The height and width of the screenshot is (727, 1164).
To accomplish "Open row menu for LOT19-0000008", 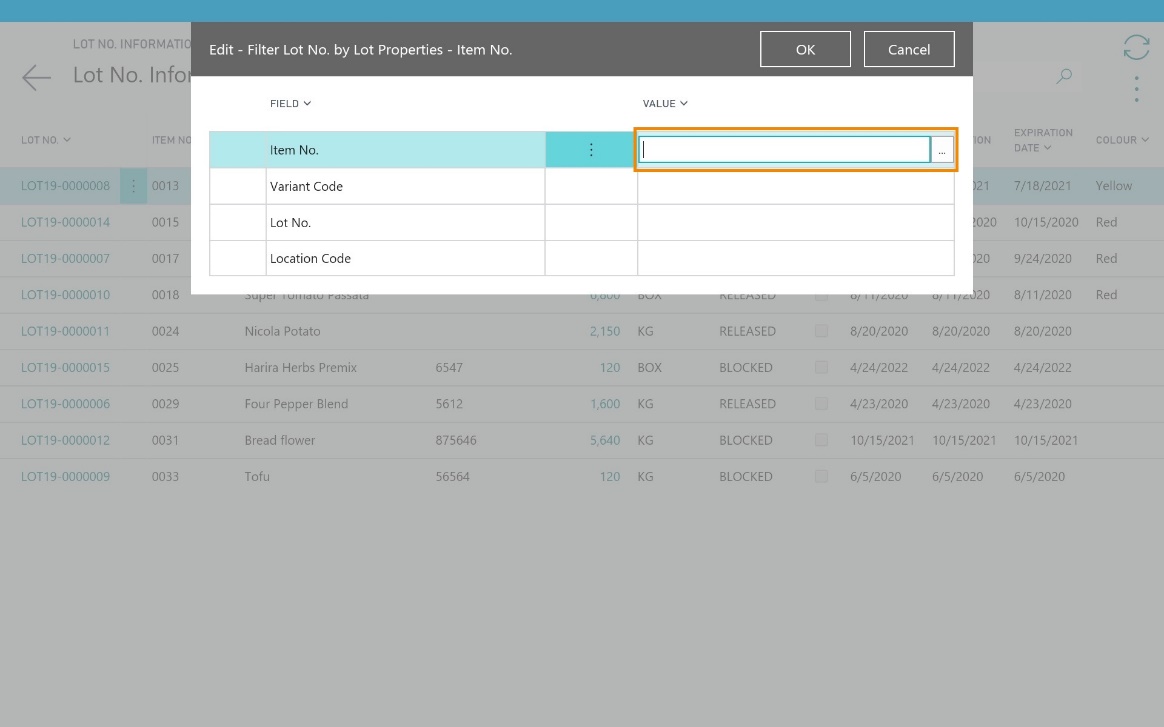I will click(x=133, y=186).
